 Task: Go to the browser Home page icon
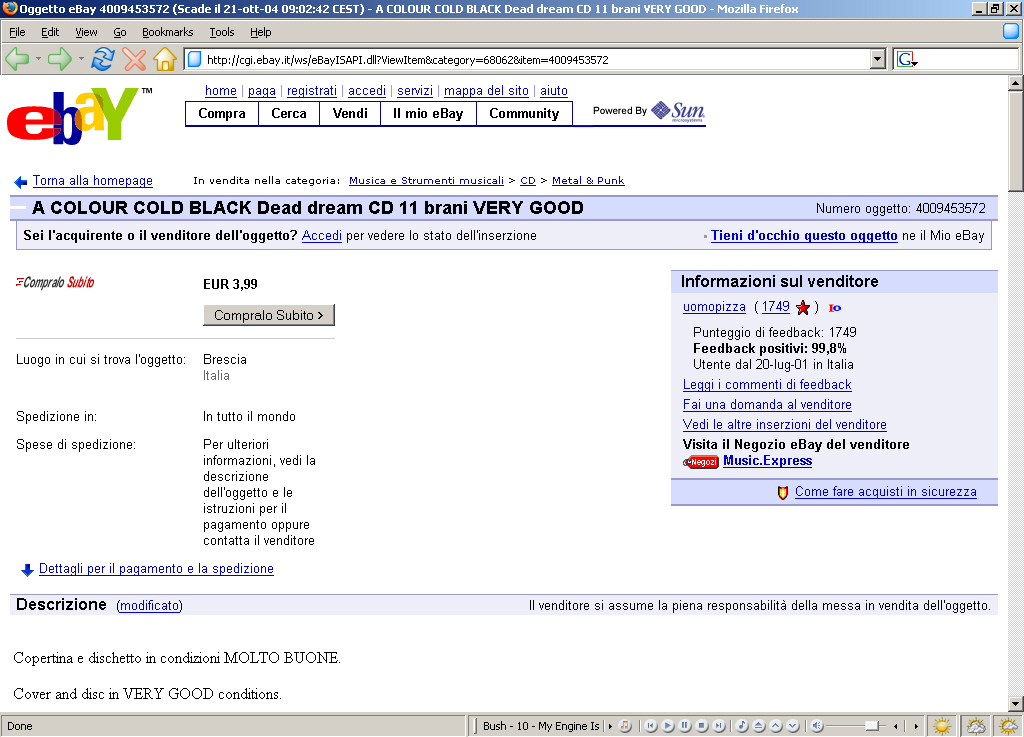165,59
